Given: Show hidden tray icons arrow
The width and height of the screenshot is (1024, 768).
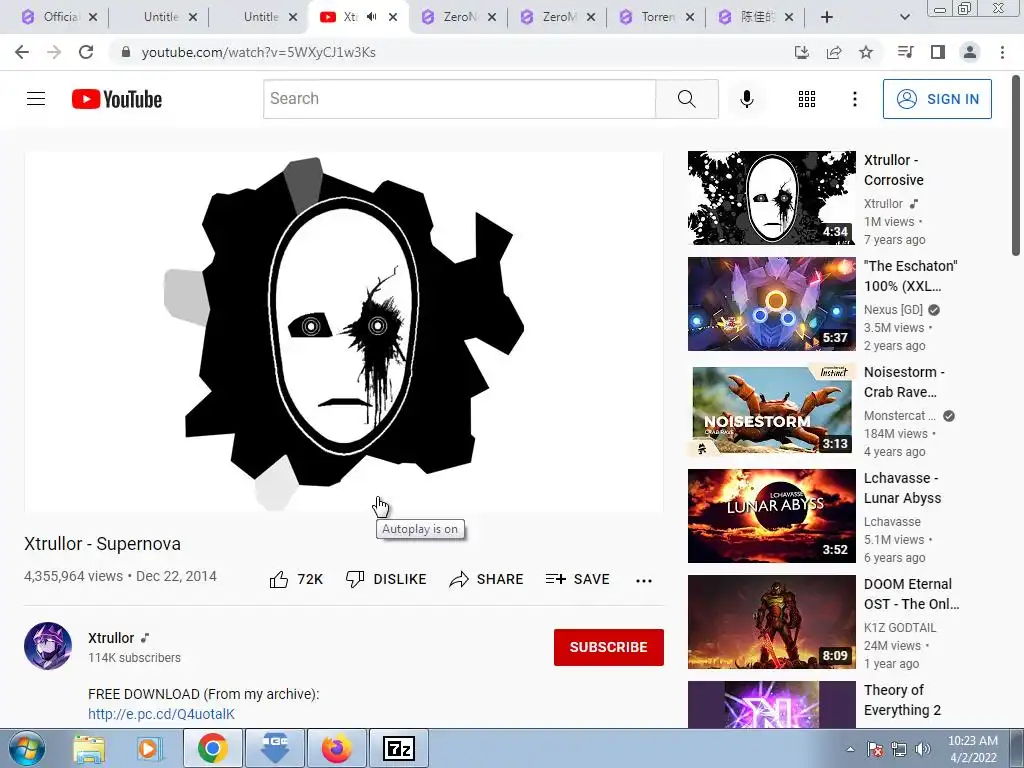Looking at the screenshot, I should coord(850,749).
